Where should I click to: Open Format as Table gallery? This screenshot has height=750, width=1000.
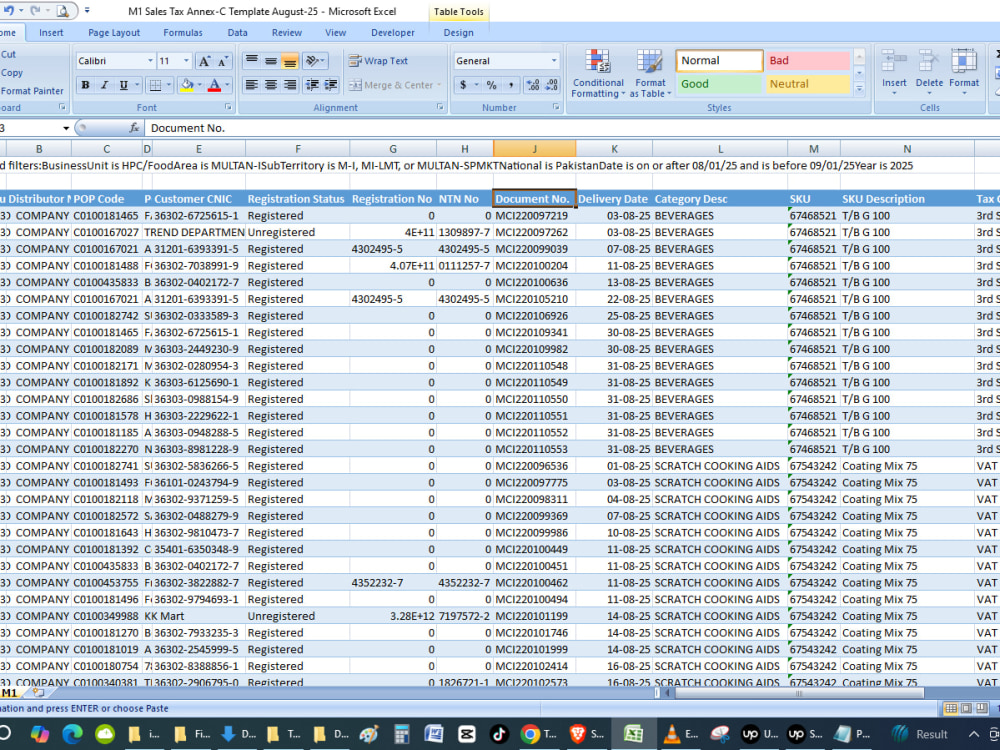click(x=651, y=74)
